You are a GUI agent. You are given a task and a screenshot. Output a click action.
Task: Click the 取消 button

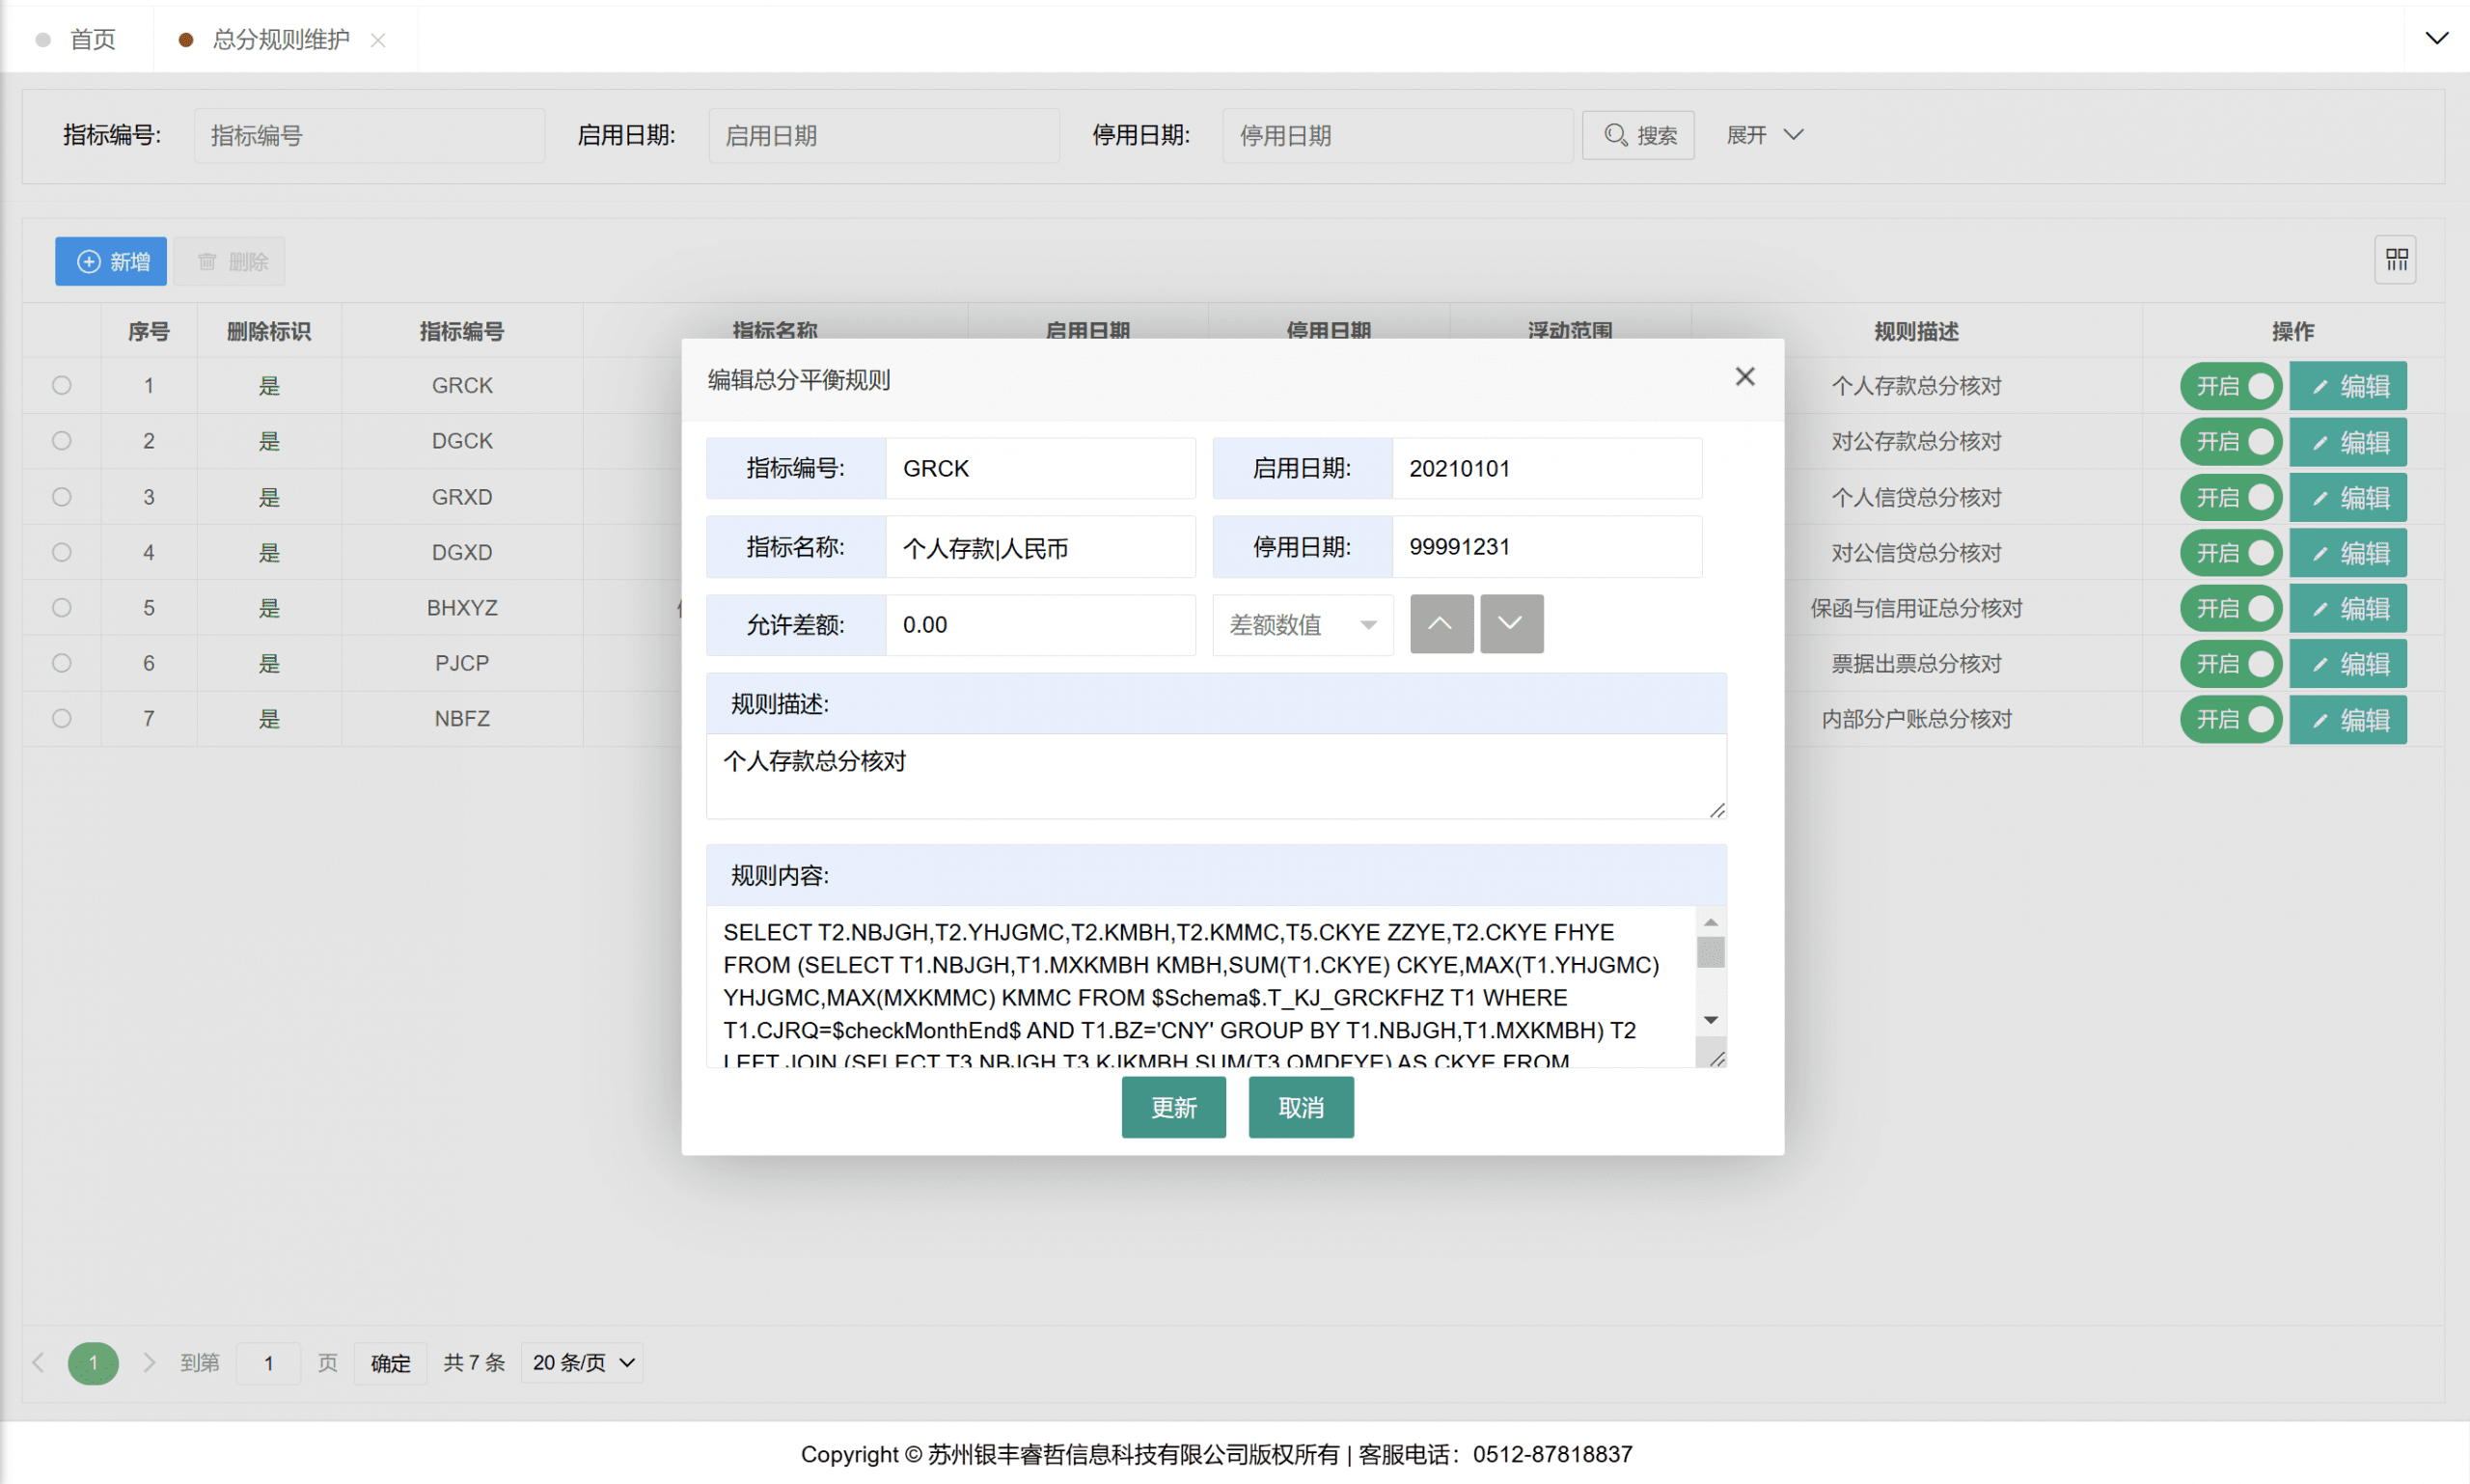pyautogui.click(x=1300, y=1107)
